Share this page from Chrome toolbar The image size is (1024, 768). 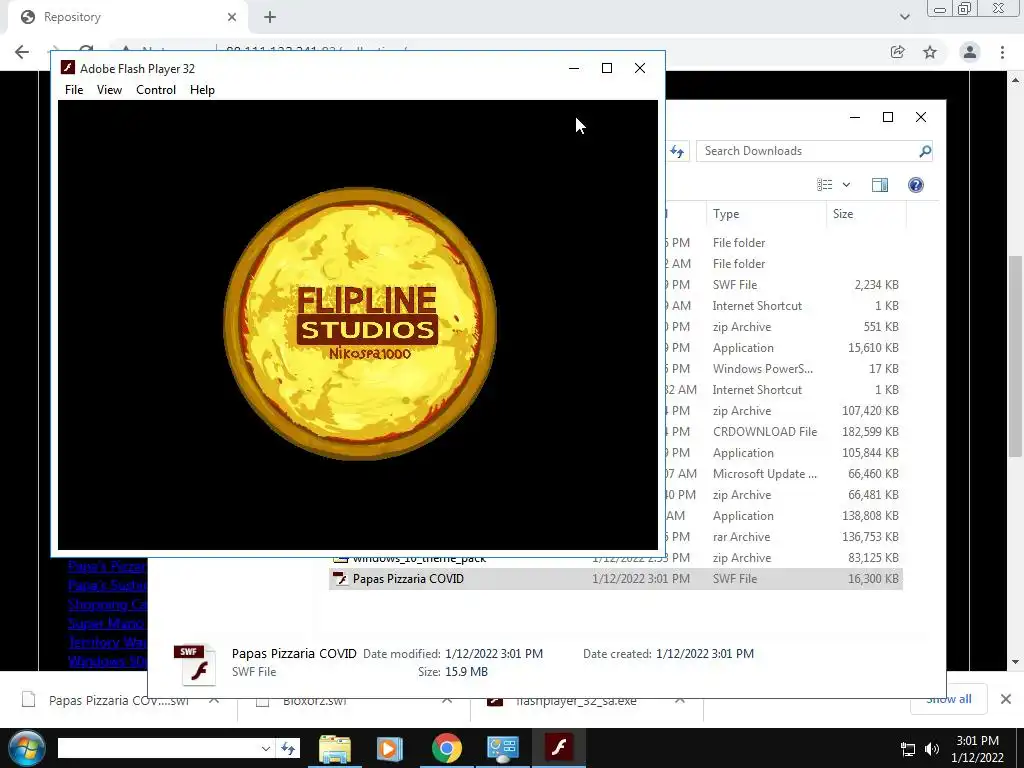pyautogui.click(x=897, y=52)
